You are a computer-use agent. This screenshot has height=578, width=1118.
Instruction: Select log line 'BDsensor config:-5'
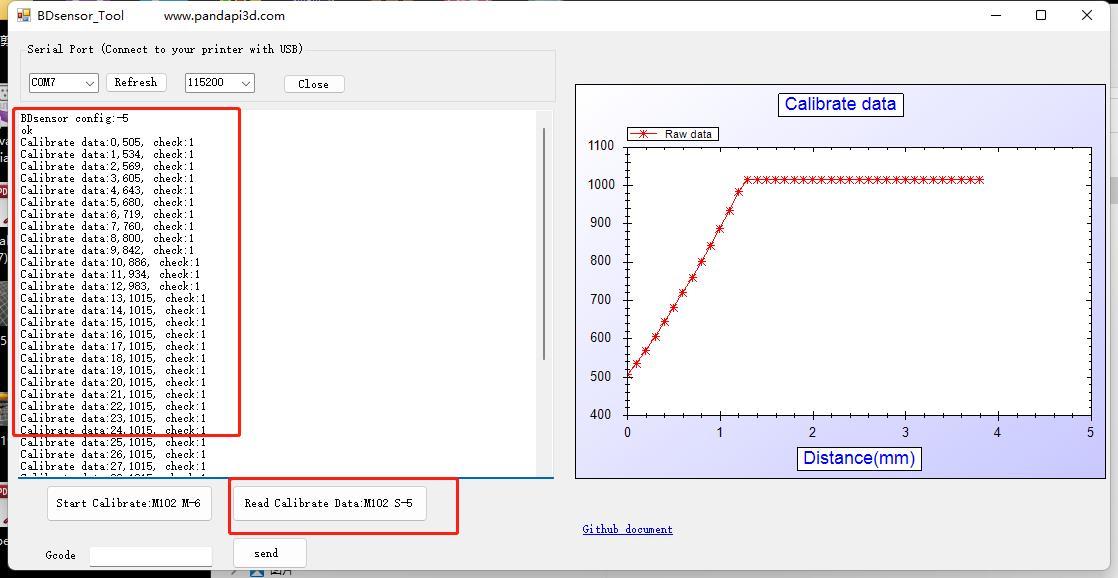pos(74,118)
